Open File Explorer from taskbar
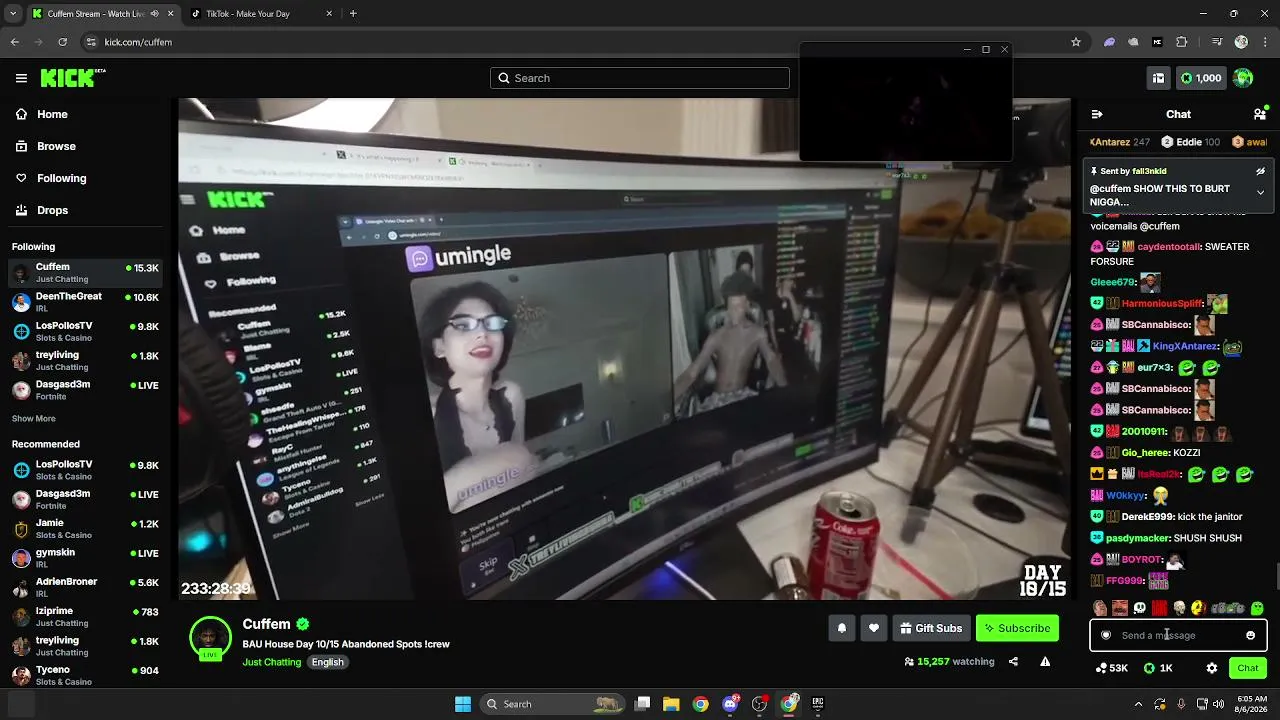 (671, 704)
